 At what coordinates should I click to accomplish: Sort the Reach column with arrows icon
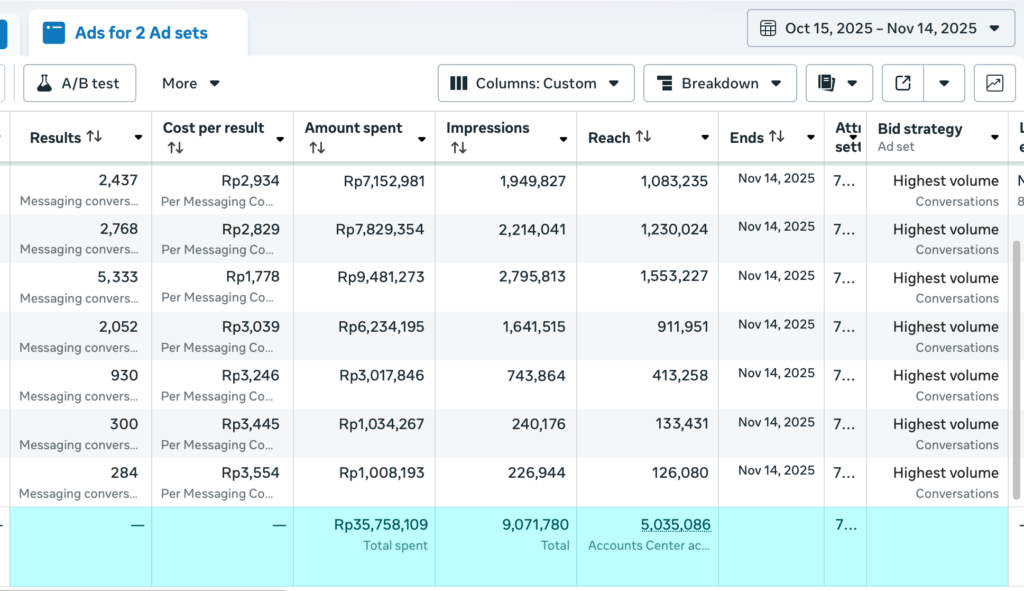coord(643,137)
